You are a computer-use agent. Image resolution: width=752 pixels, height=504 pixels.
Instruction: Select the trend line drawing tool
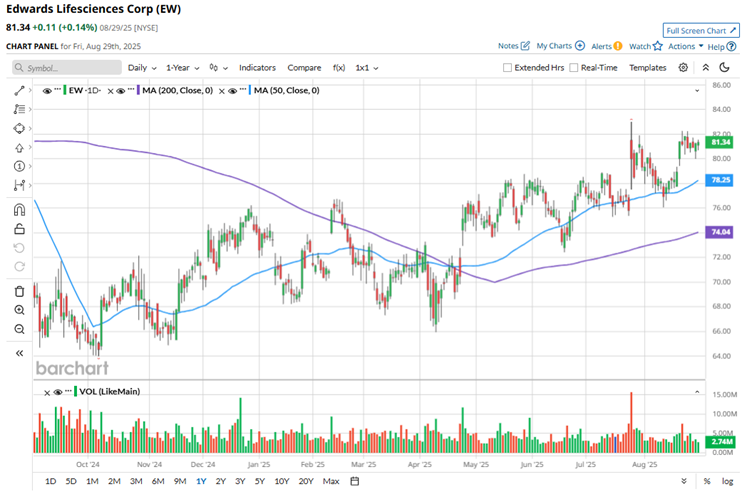(19, 90)
